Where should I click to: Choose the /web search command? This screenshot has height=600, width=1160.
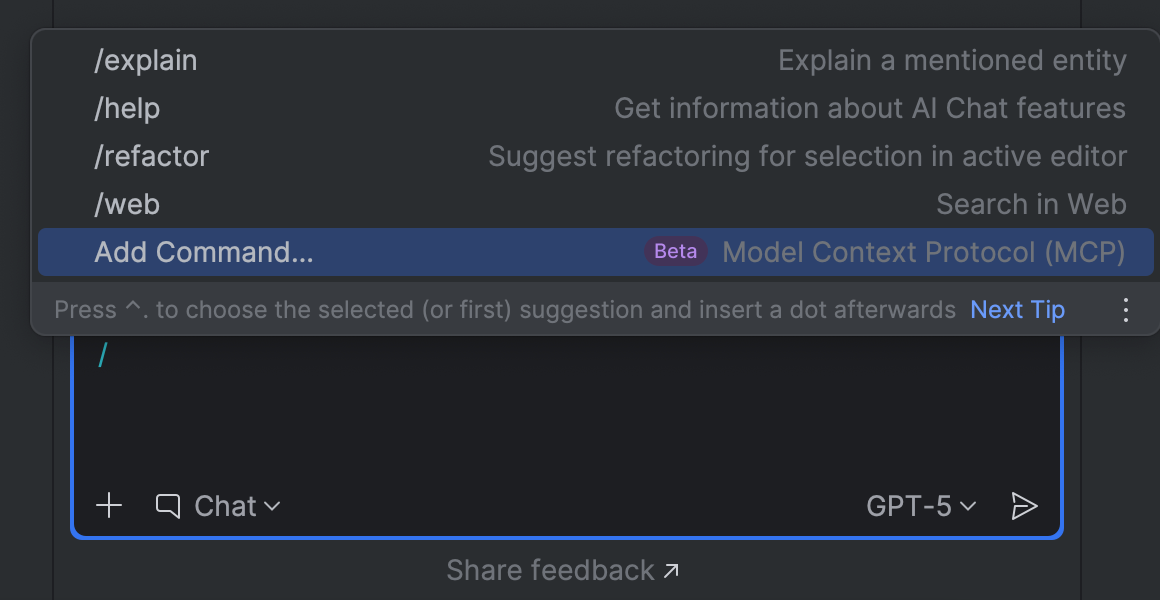pos(127,204)
